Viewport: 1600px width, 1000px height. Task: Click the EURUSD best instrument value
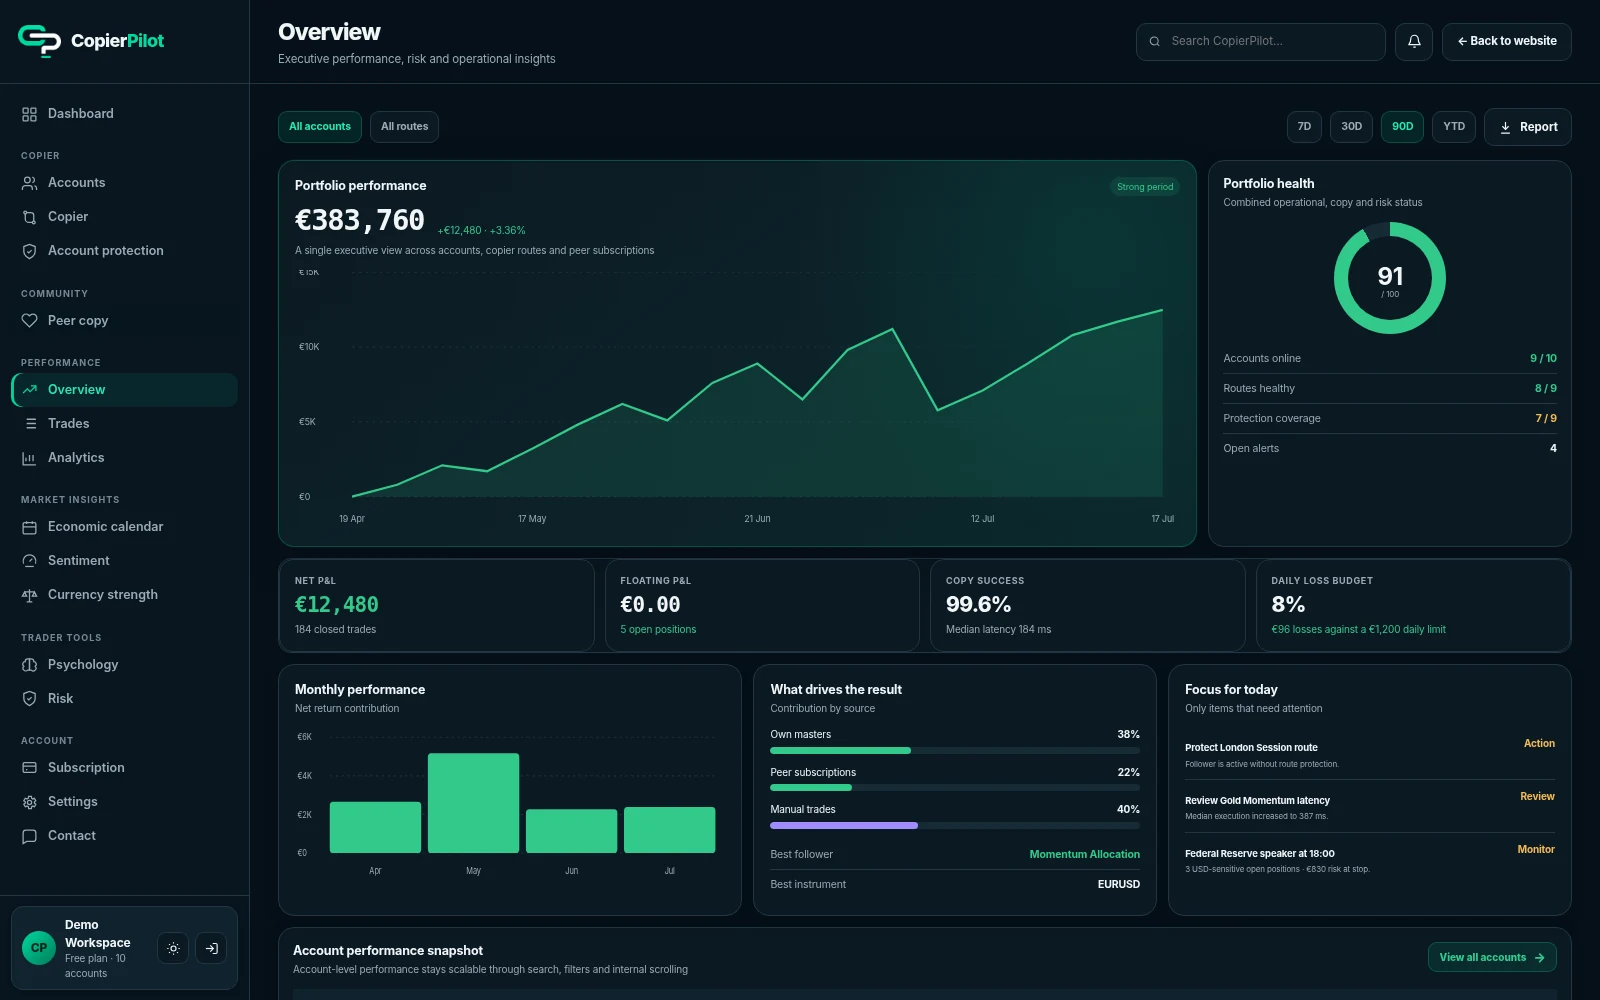point(1118,885)
